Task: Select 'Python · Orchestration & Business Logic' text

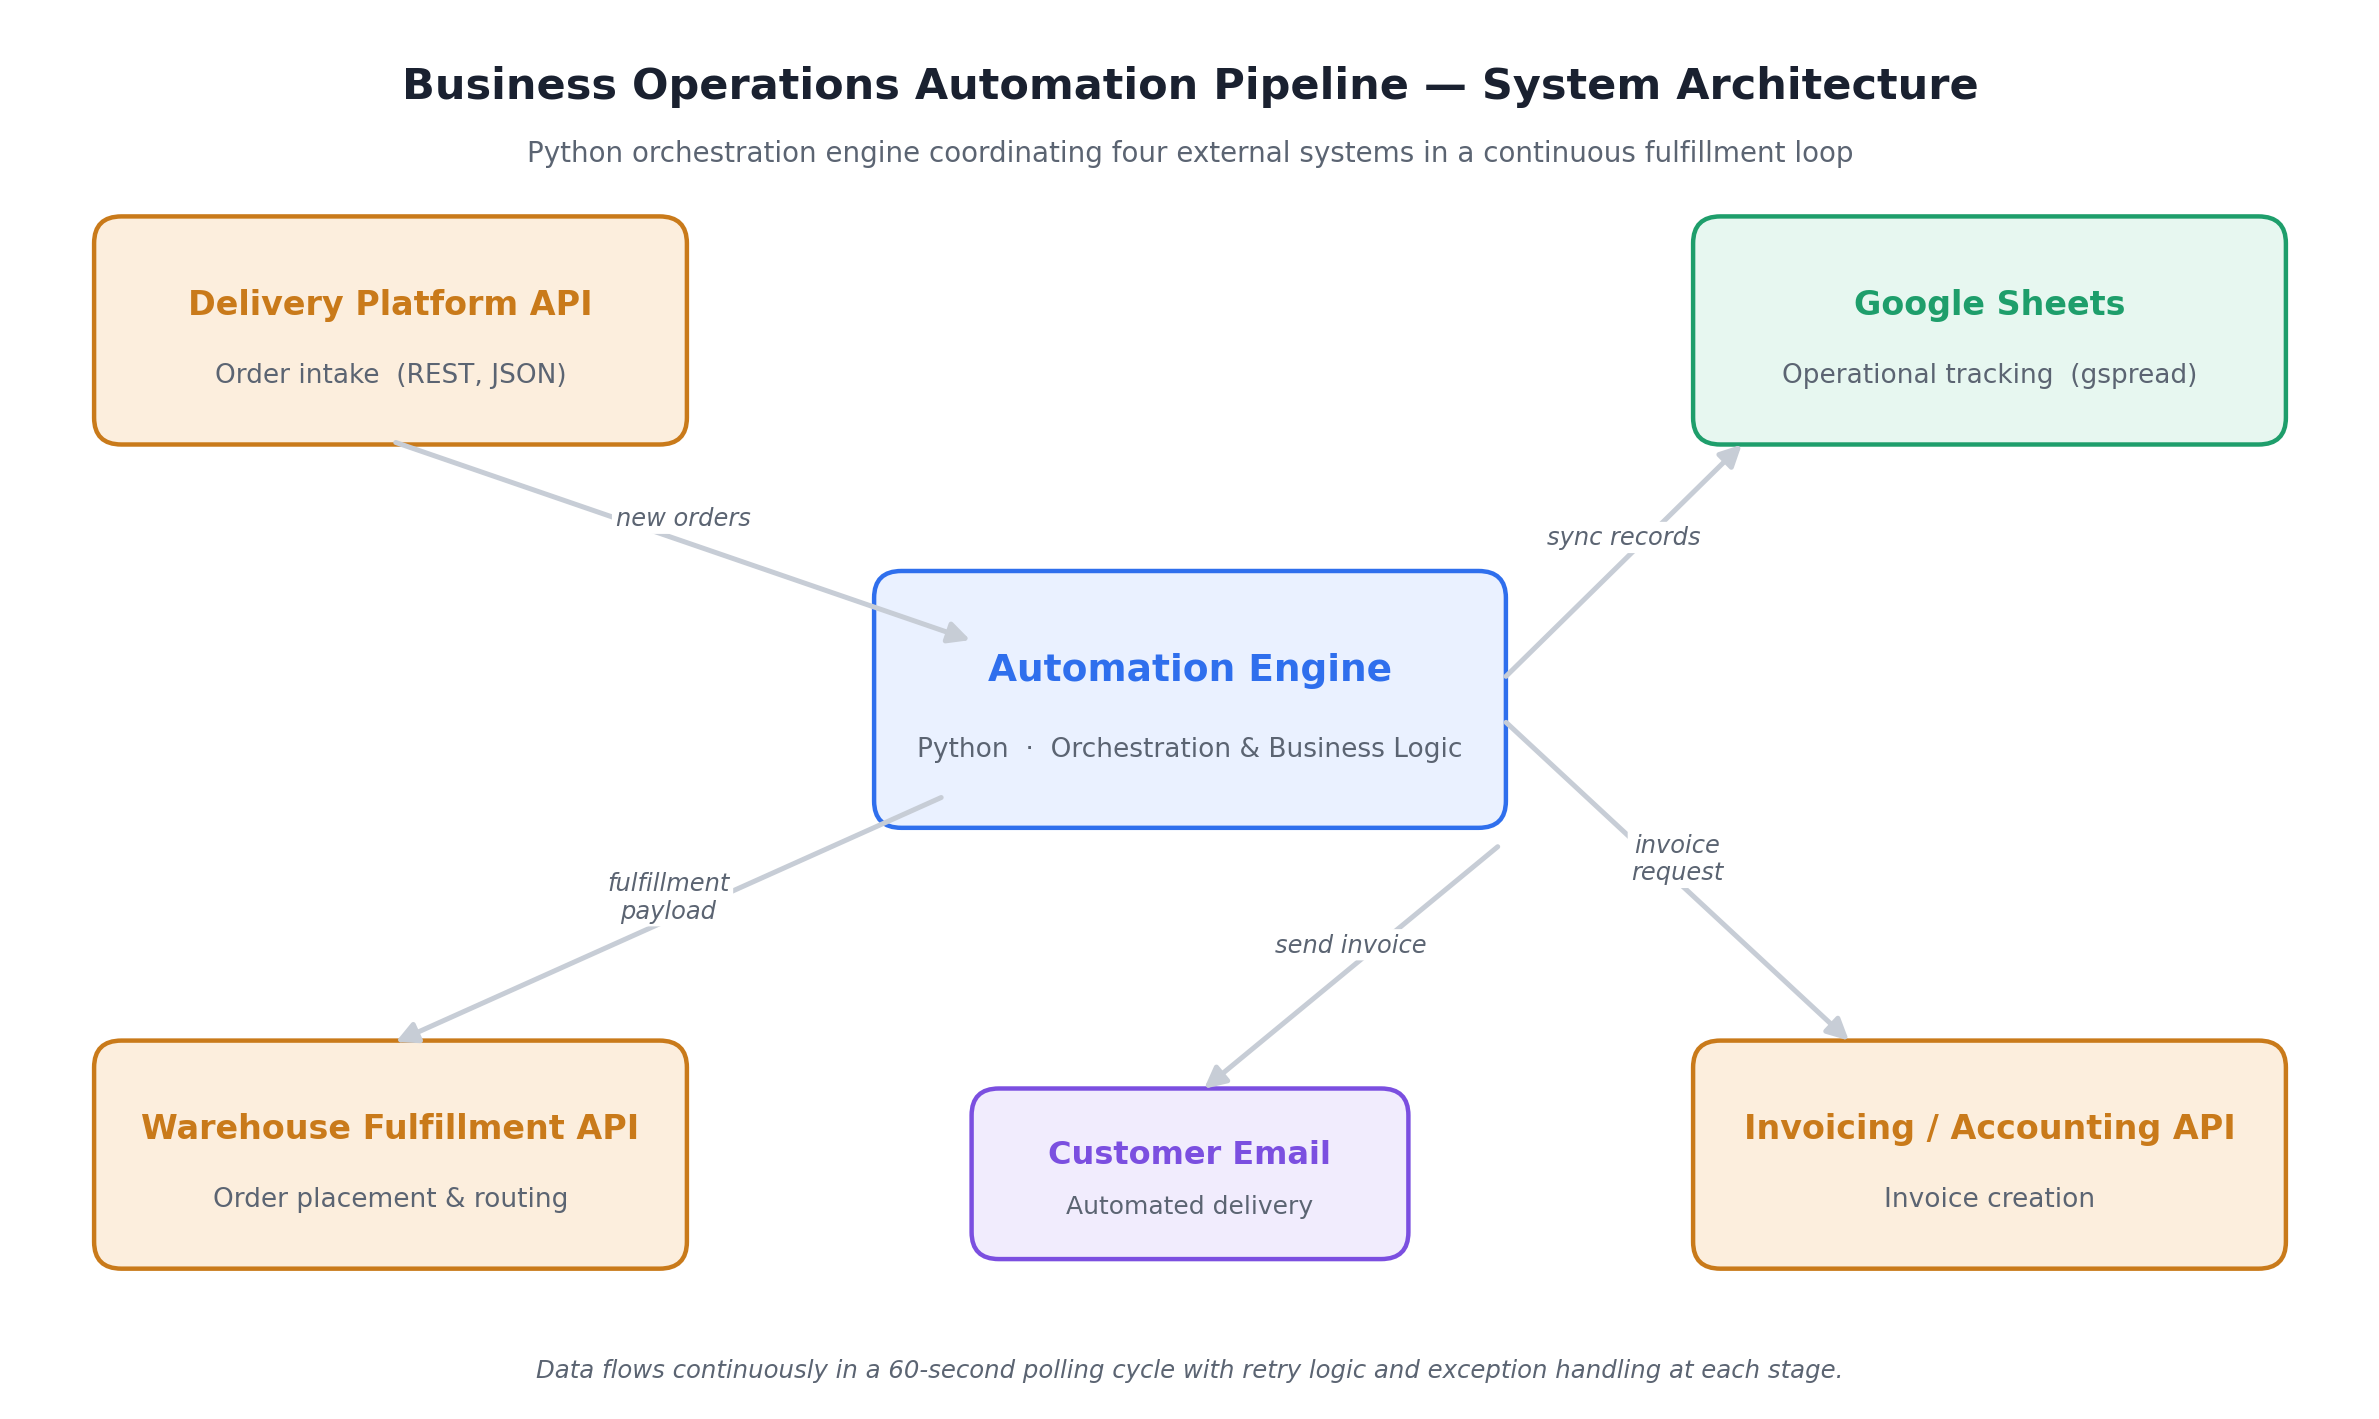Action: tap(1189, 749)
